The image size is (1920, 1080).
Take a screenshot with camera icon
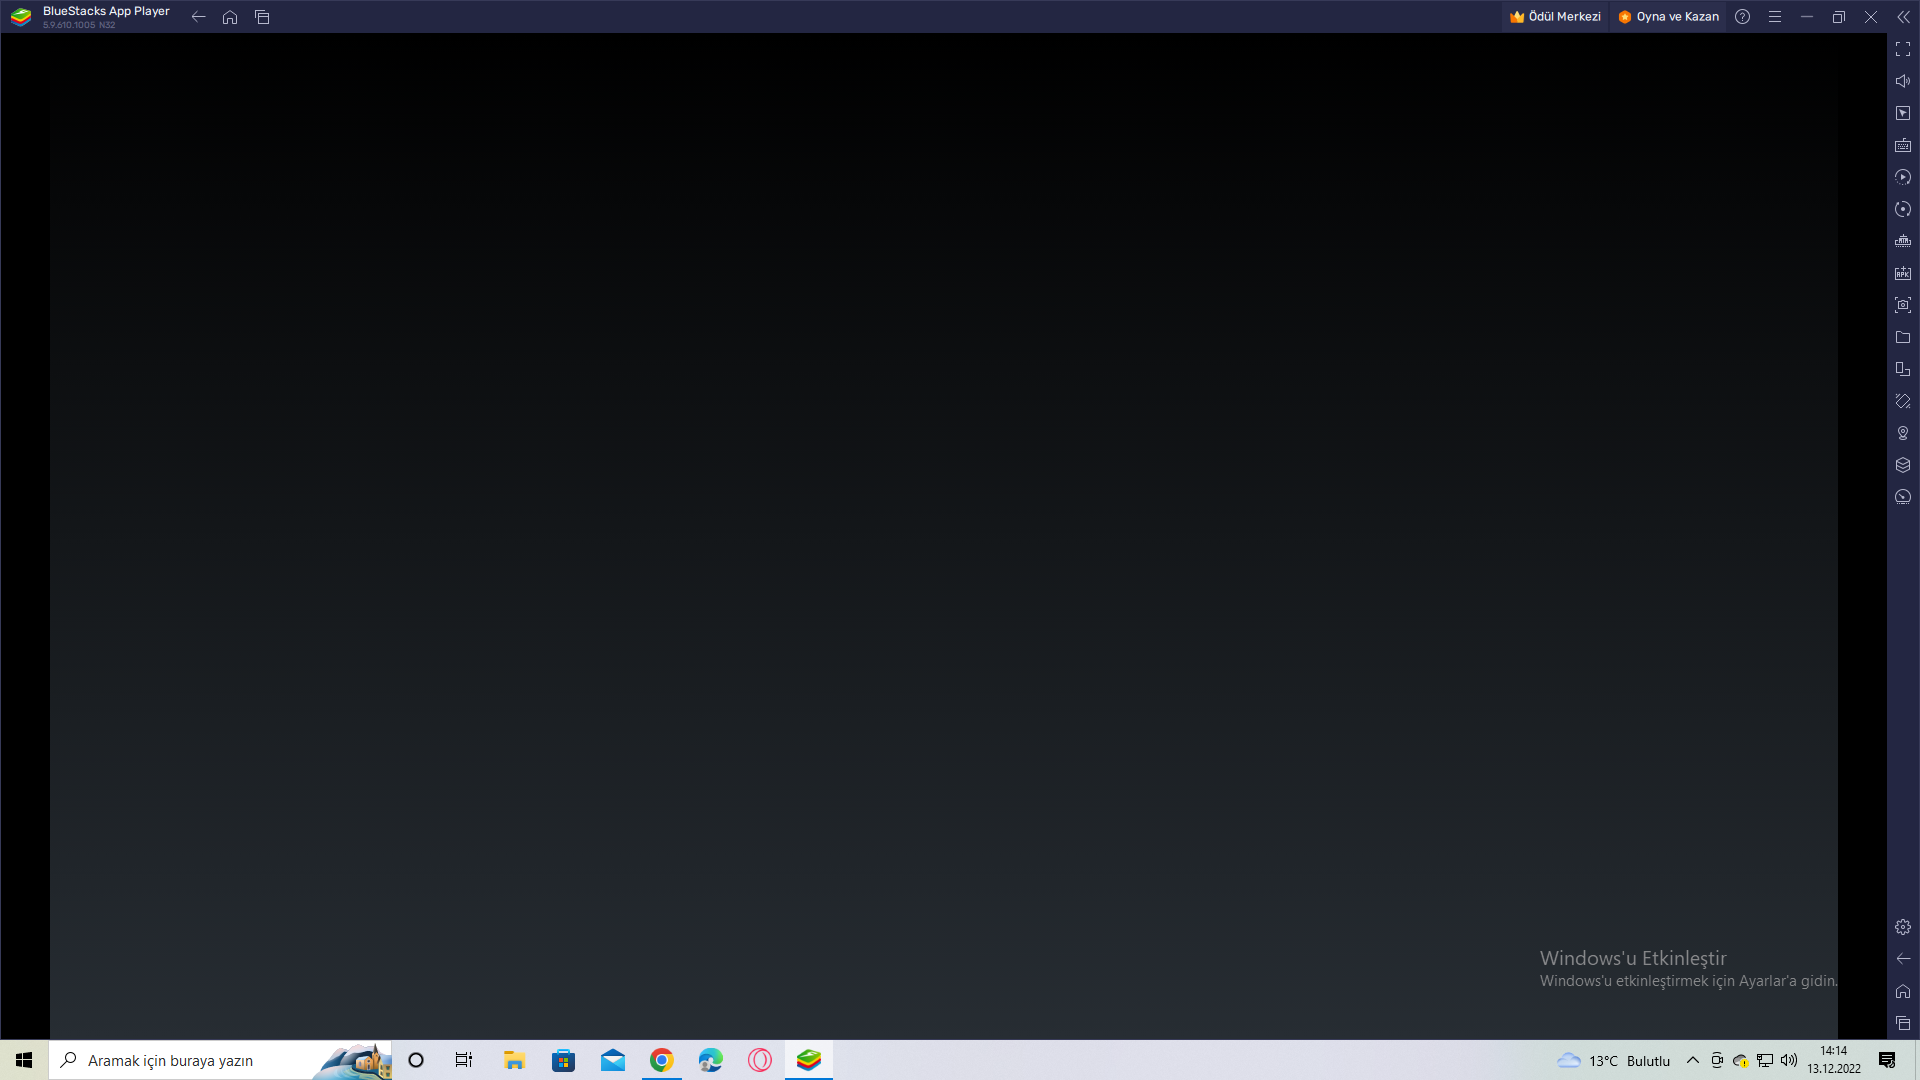(1902, 305)
